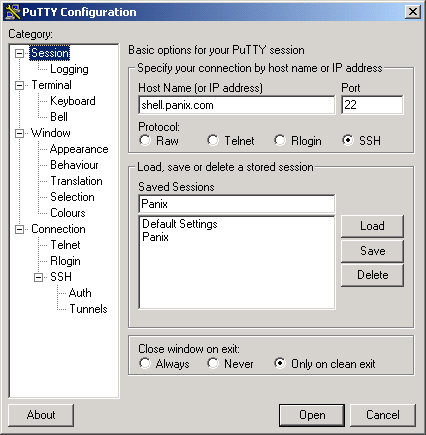
Task: Collapse the Session tree node
Action: point(20,53)
